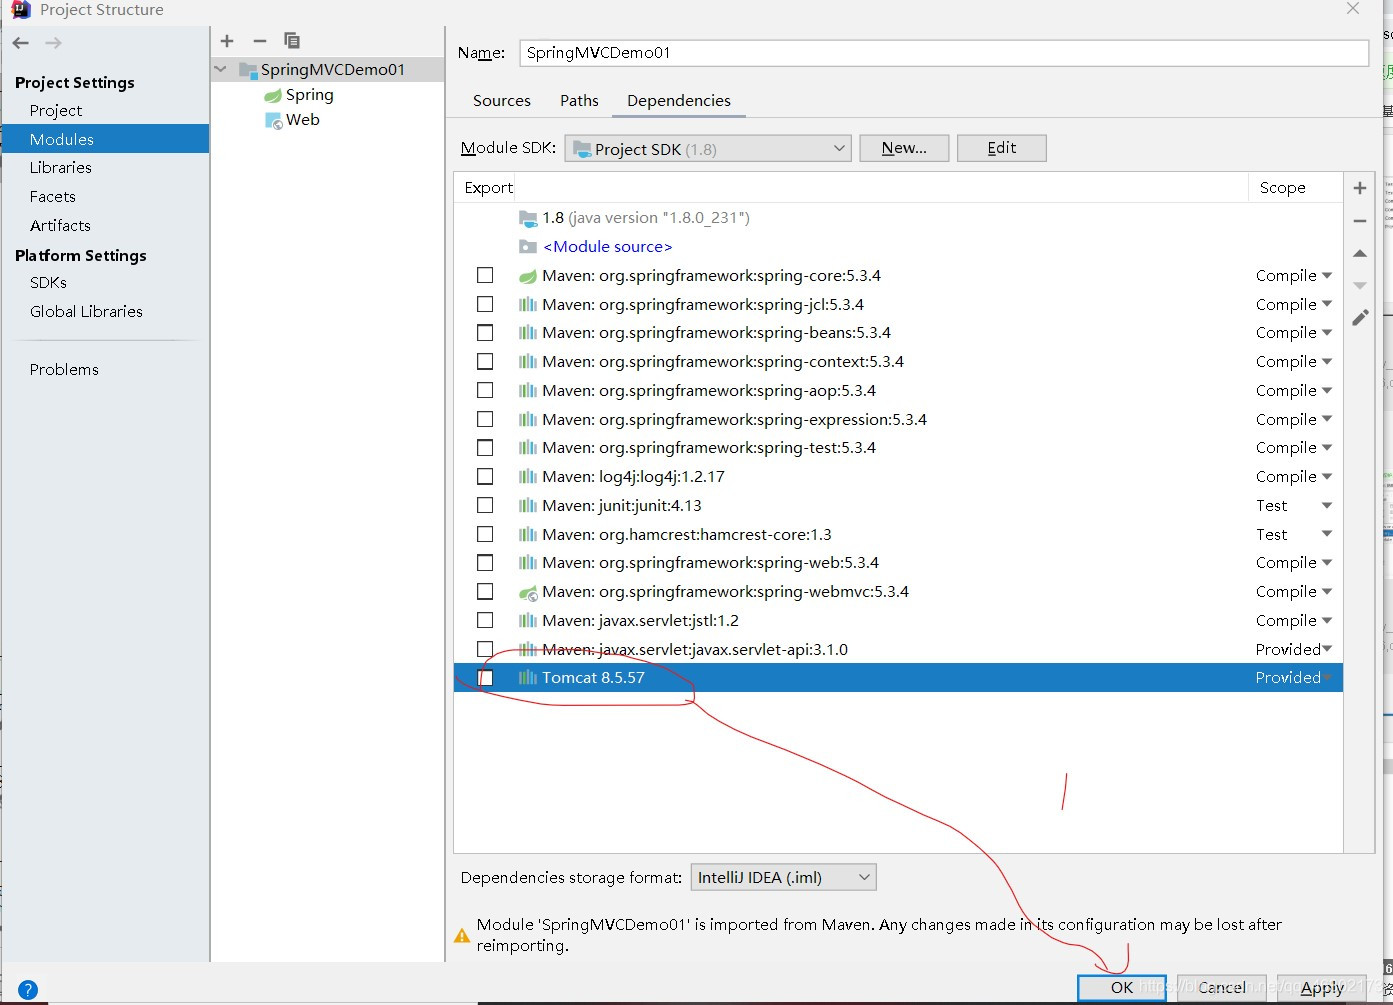Viewport: 1393px width, 1005px height.
Task: Check export for spring-context:5.3.4
Action: point(485,361)
